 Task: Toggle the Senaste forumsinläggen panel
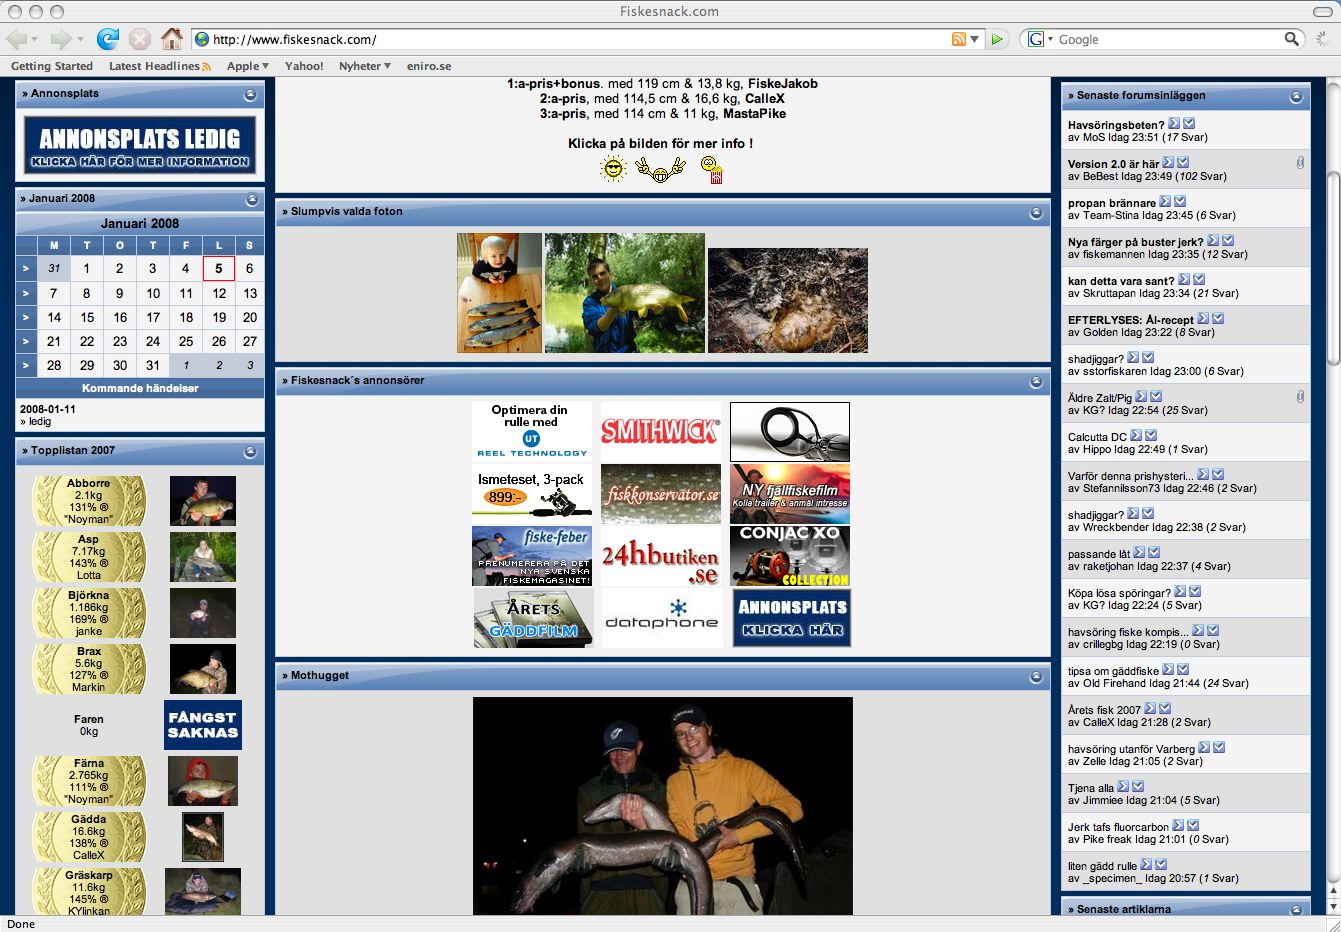[x=1295, y=97]
